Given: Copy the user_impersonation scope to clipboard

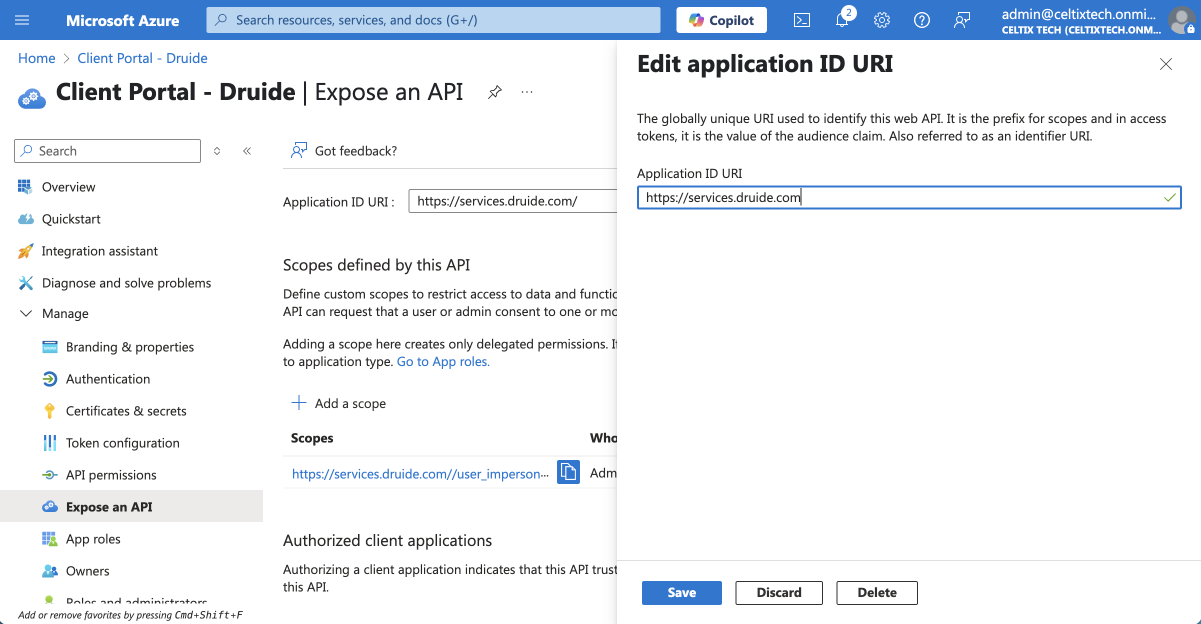Looking at the screenshot, I should [x=568, y=473].
